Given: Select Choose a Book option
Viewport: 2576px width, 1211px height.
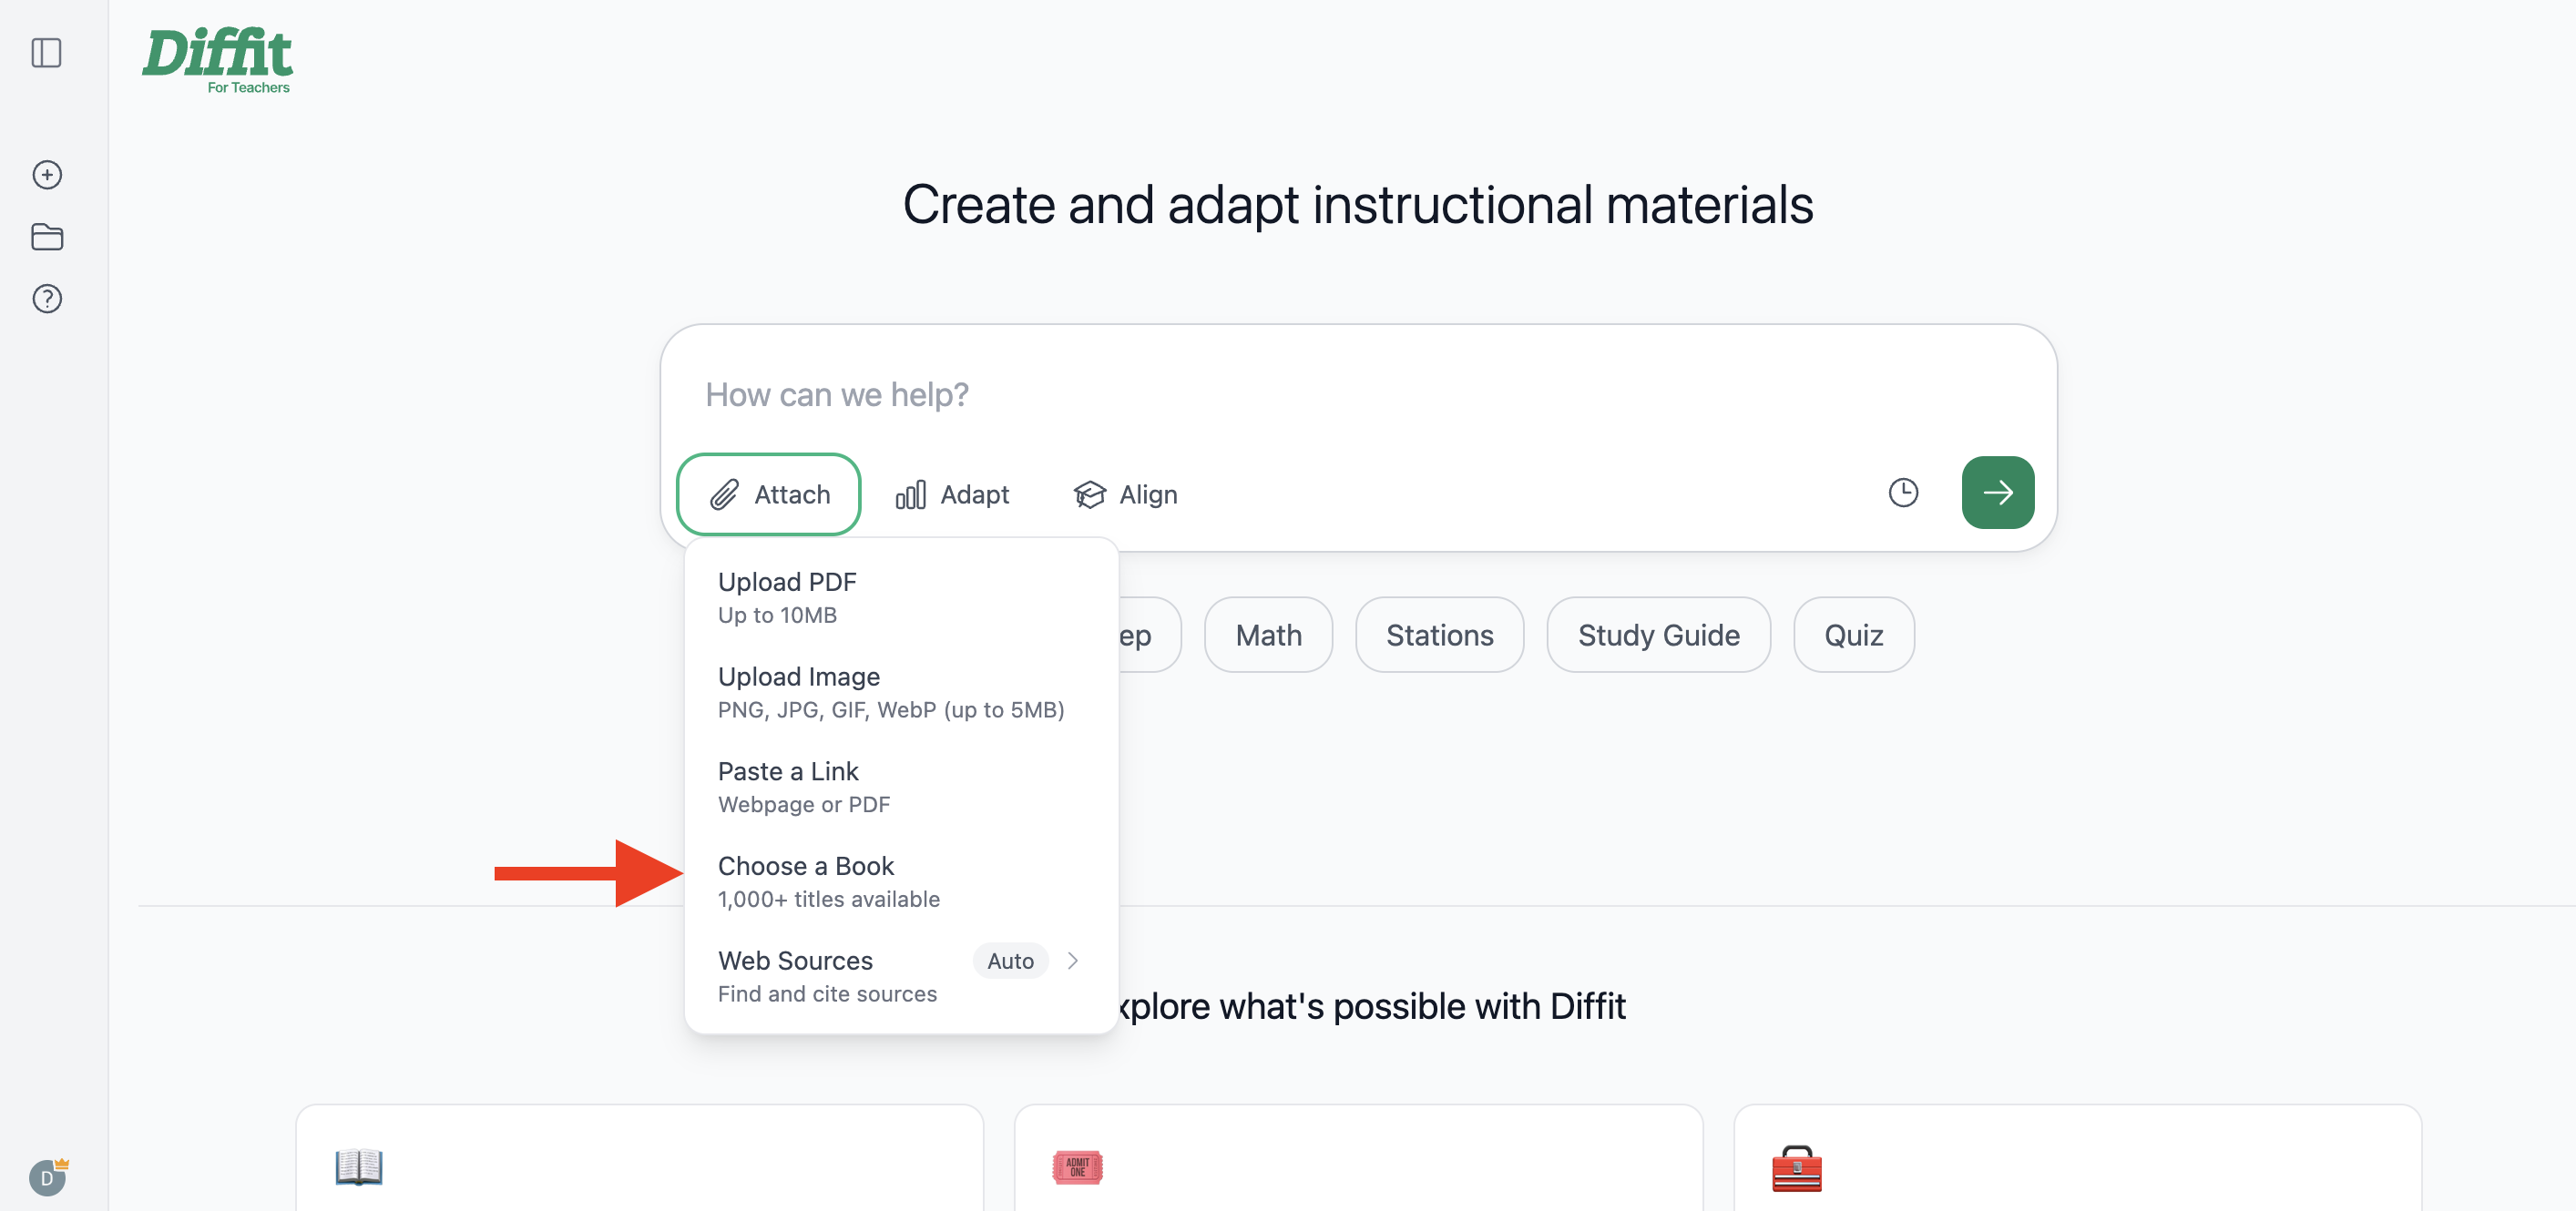Looking at the screenshot, I should [900, 881].
